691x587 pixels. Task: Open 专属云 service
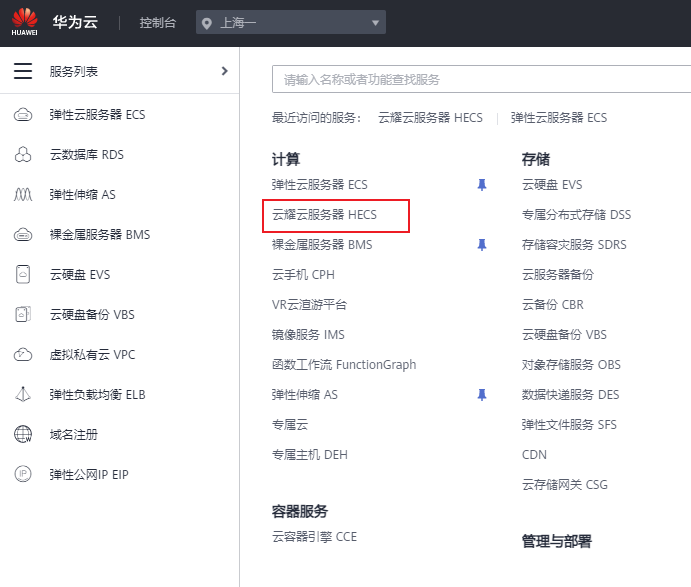[x=290, y=424]
